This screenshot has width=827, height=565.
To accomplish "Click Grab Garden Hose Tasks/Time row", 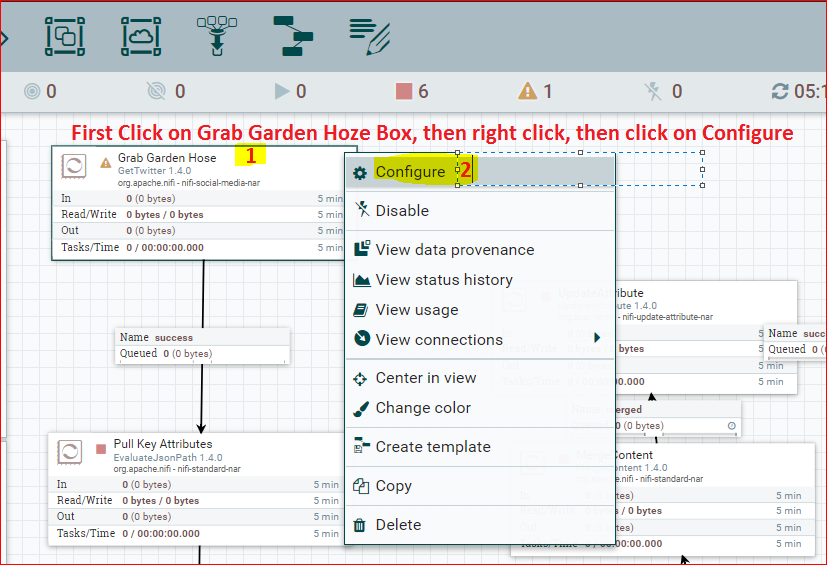I will point(201,247).
